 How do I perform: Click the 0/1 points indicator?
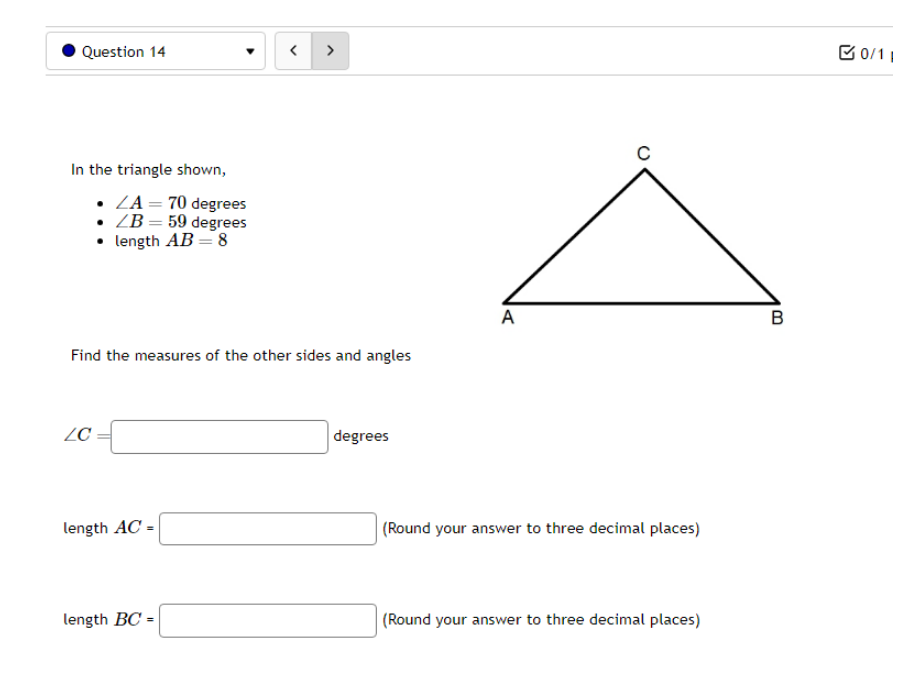tap(872, 52)
